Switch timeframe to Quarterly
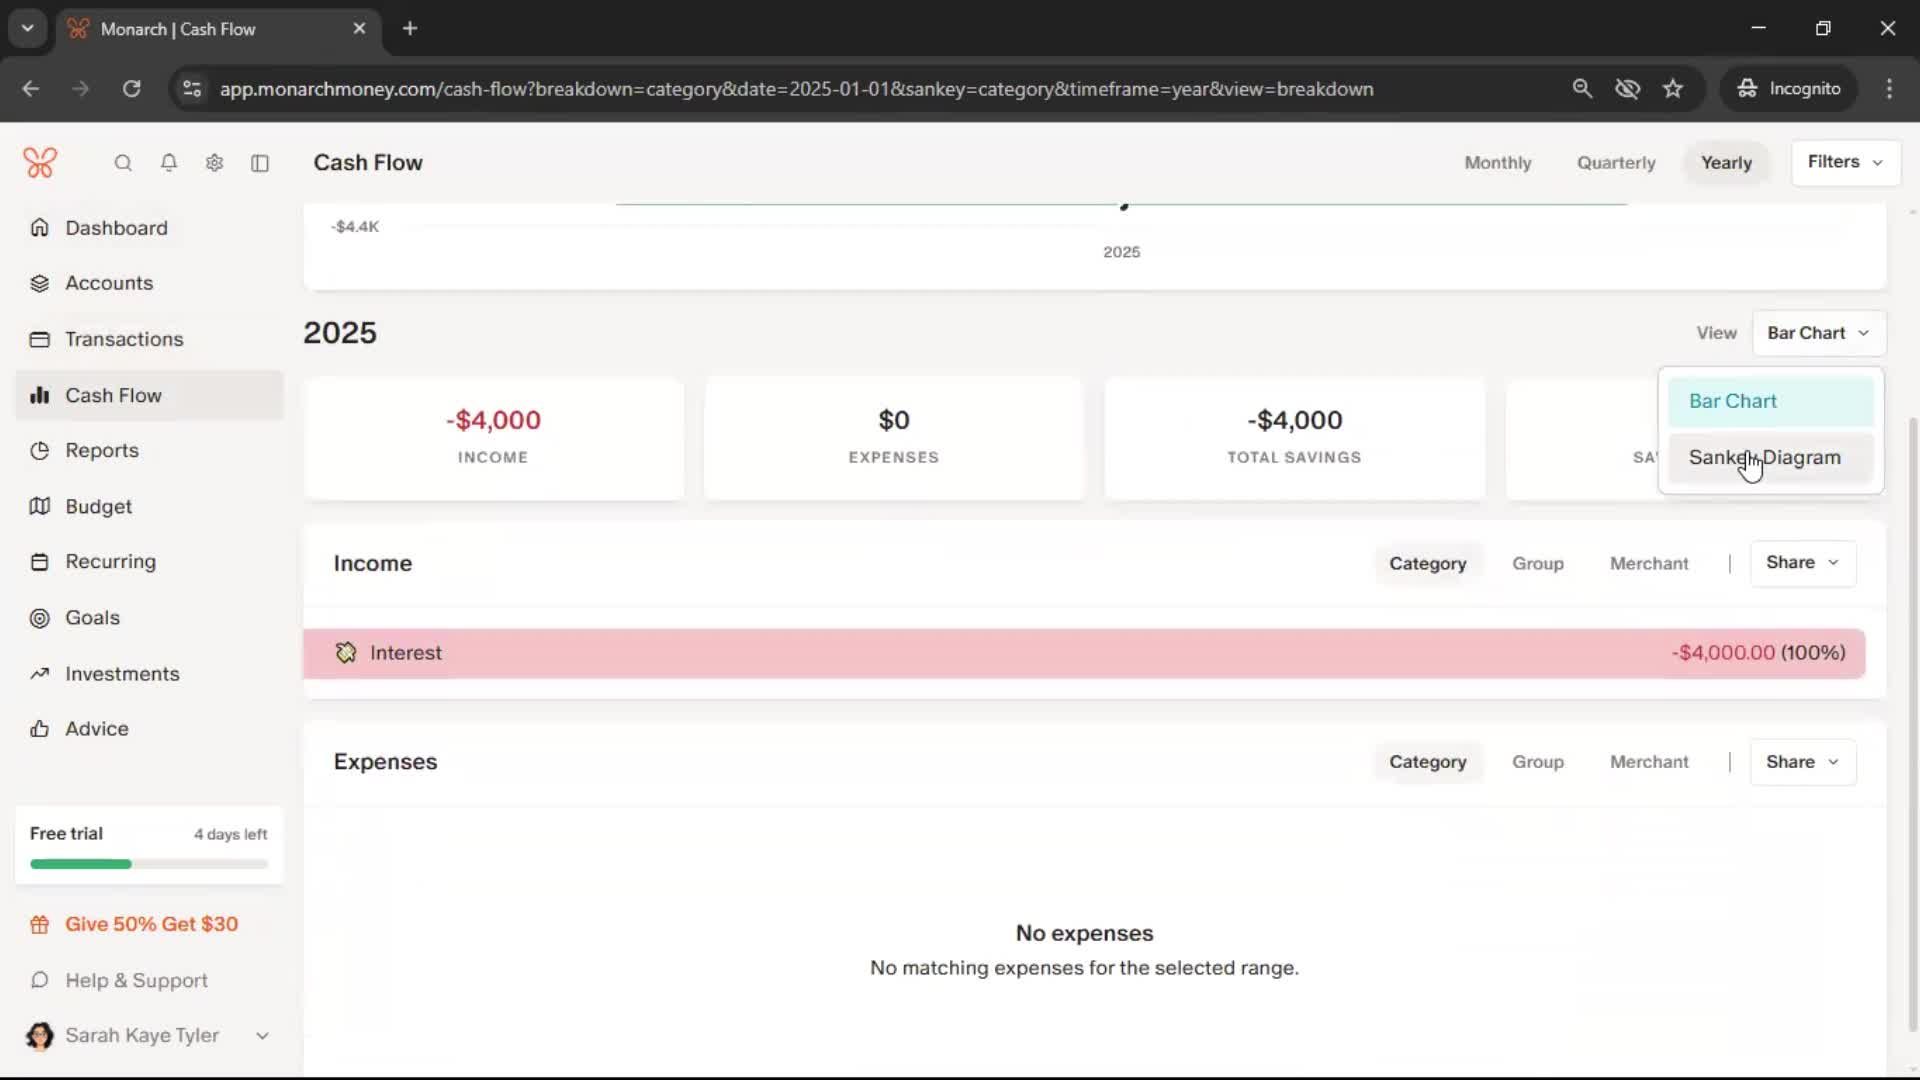 click(x=1615, y=163)
